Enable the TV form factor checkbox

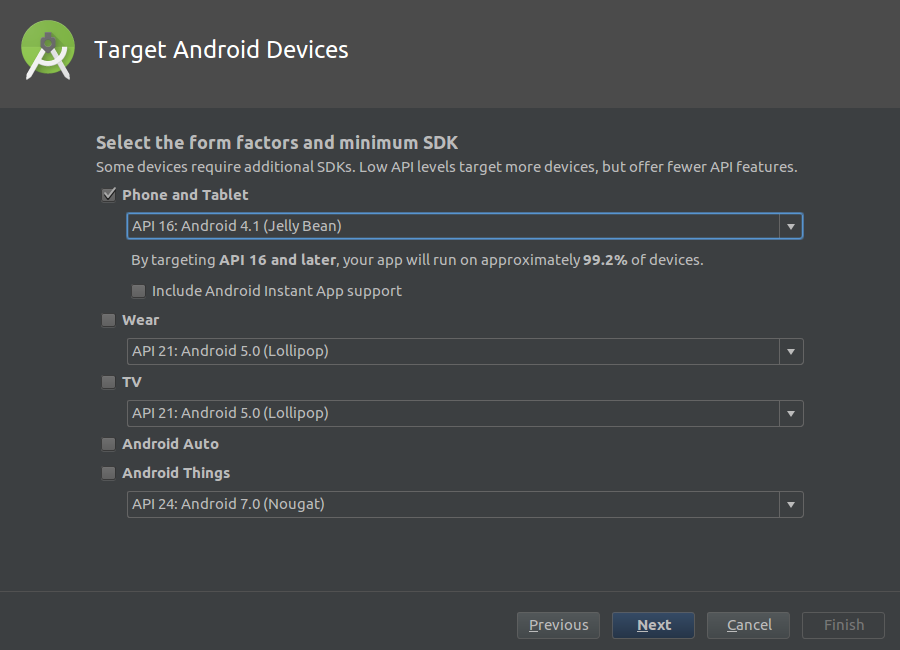coord(108,382)
